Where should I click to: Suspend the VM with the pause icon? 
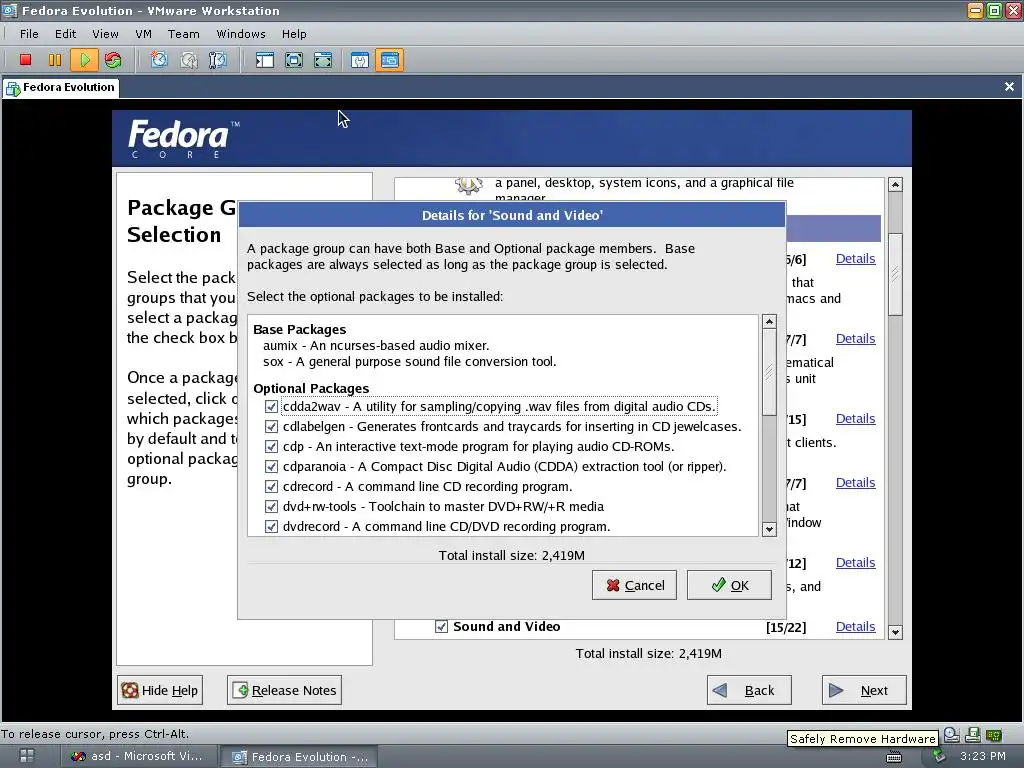pyautogui.click(x=55, y=60)
